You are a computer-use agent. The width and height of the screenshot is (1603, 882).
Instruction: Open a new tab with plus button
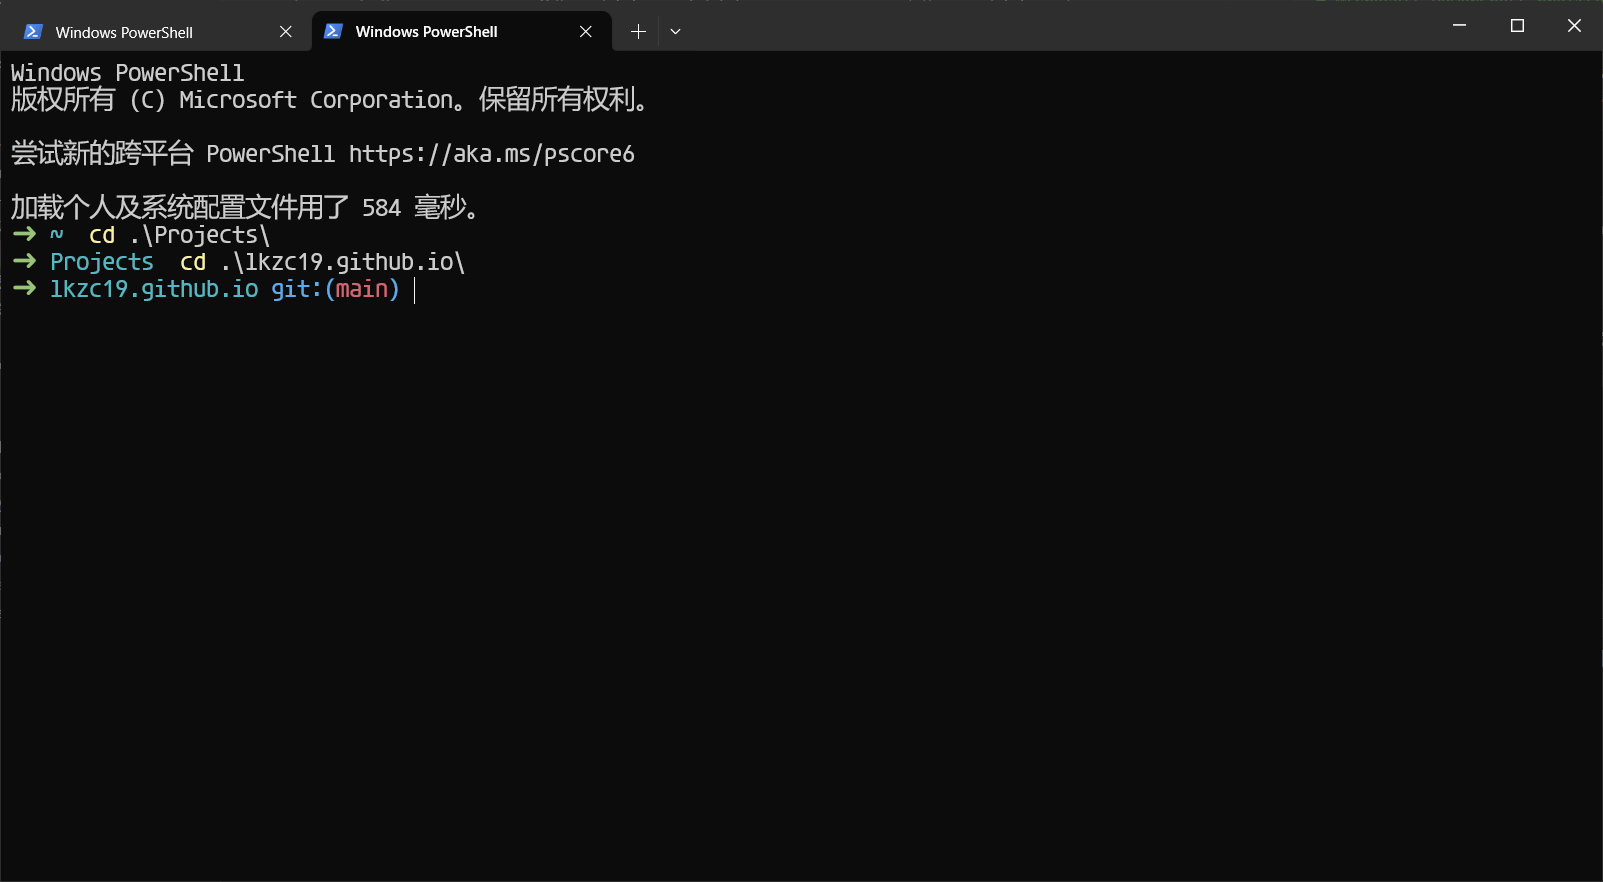click(x=638, y=32)
